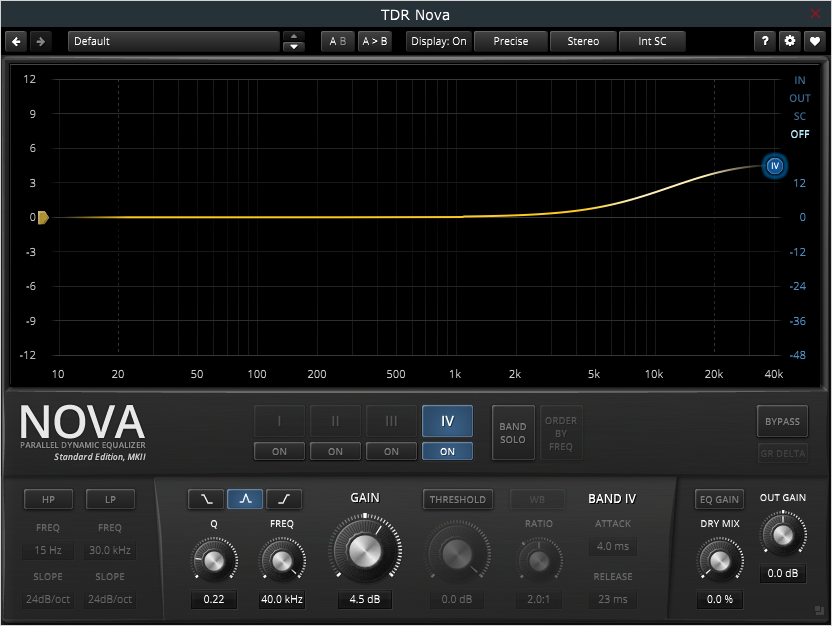This screenshot has height=626, width=832.
Task: Select the high shelf filter shape
Action: click(x=284, y=499)
